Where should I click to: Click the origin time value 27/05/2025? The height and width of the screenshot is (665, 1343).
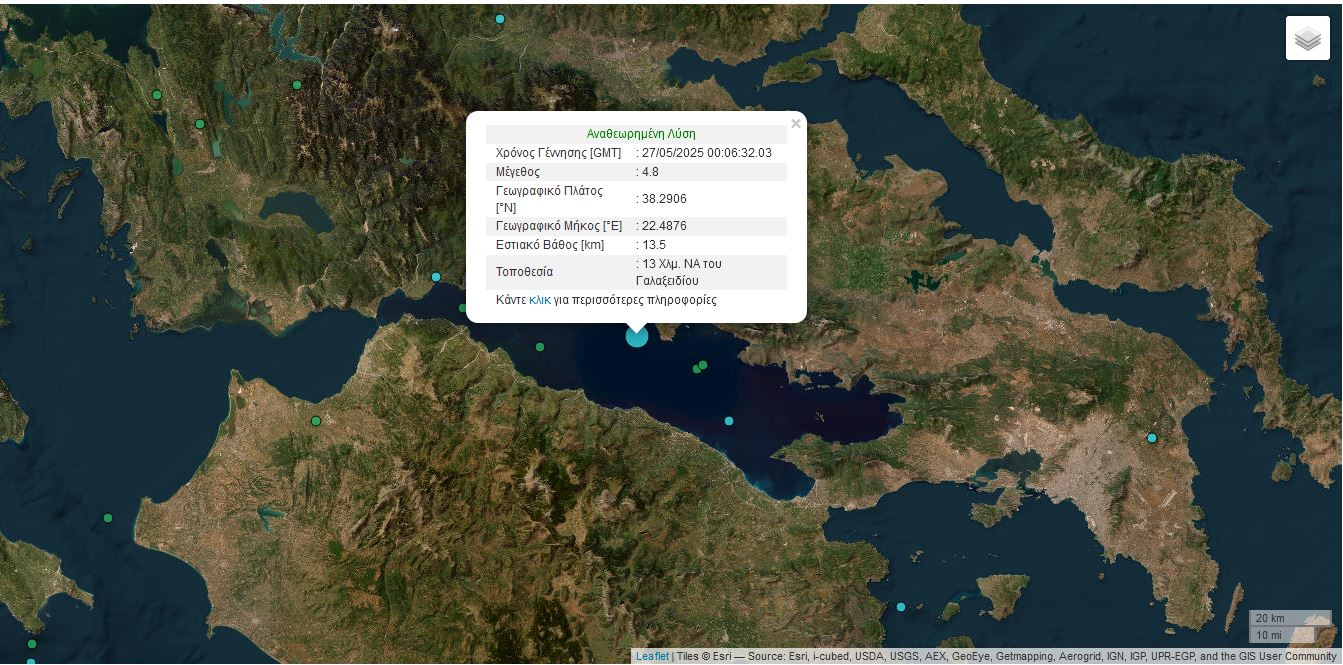(706, 153)
